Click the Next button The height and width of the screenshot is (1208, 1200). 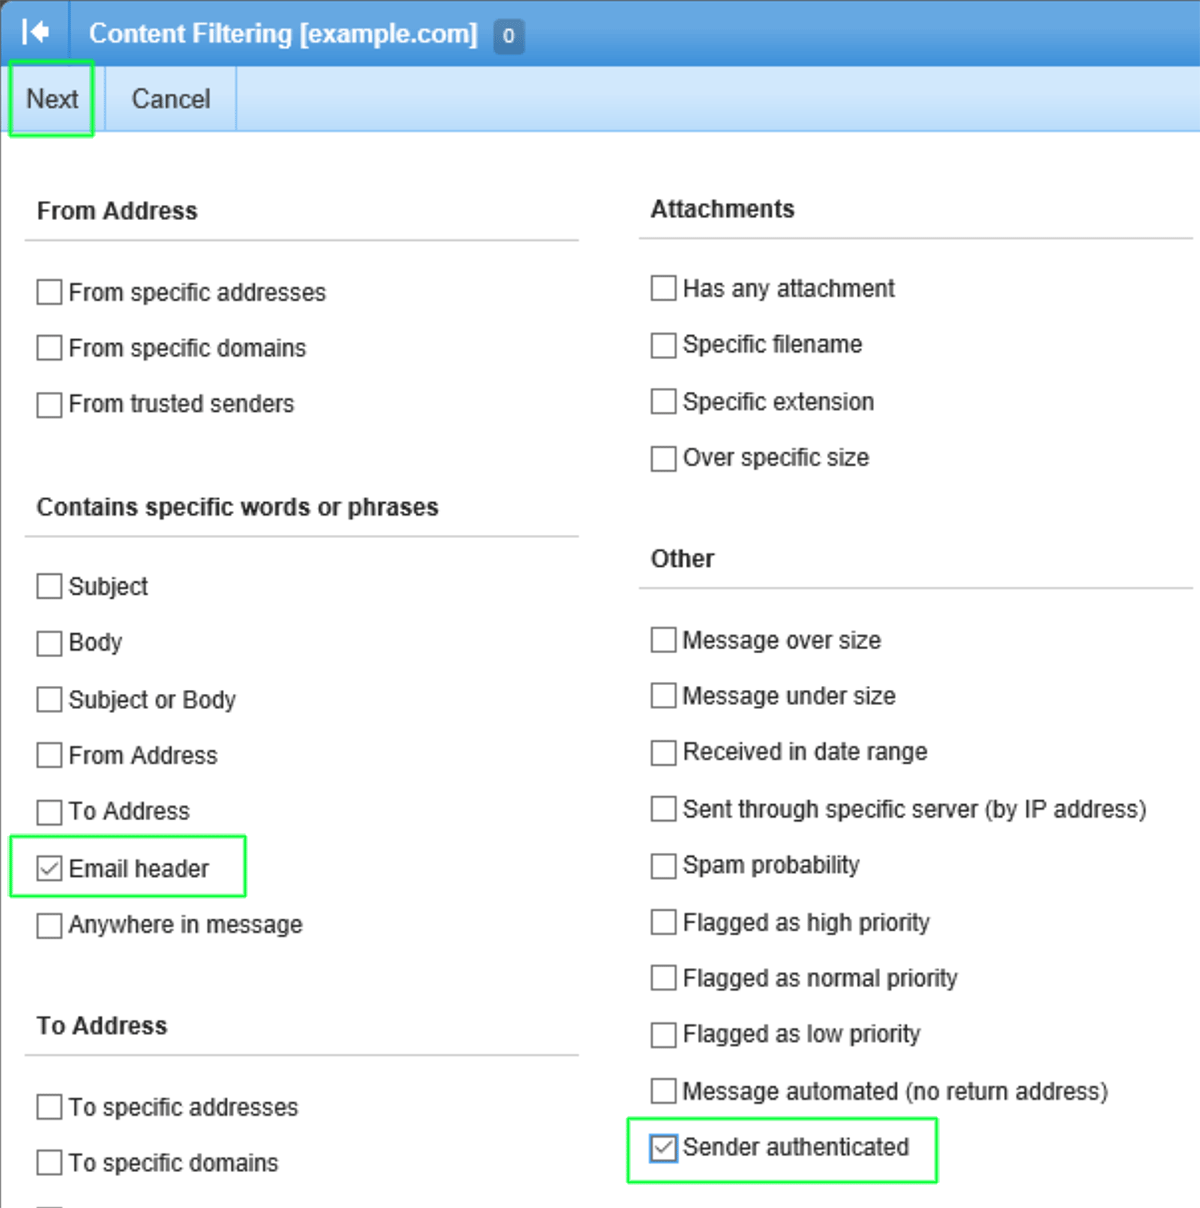(x=52, y=99)
